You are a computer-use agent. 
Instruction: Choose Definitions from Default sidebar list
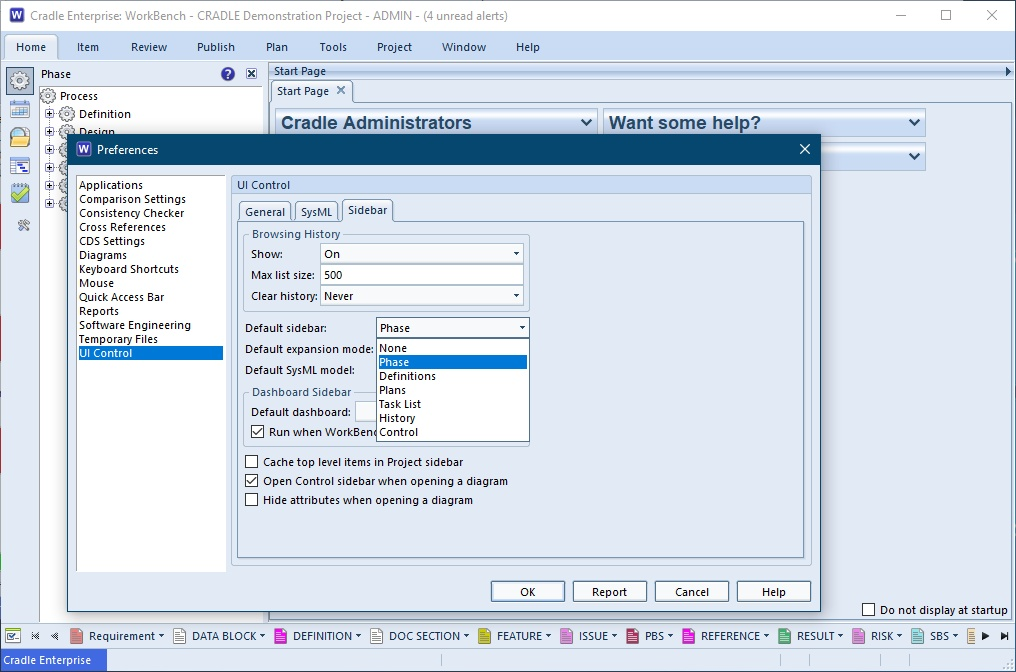coord(452,376)
